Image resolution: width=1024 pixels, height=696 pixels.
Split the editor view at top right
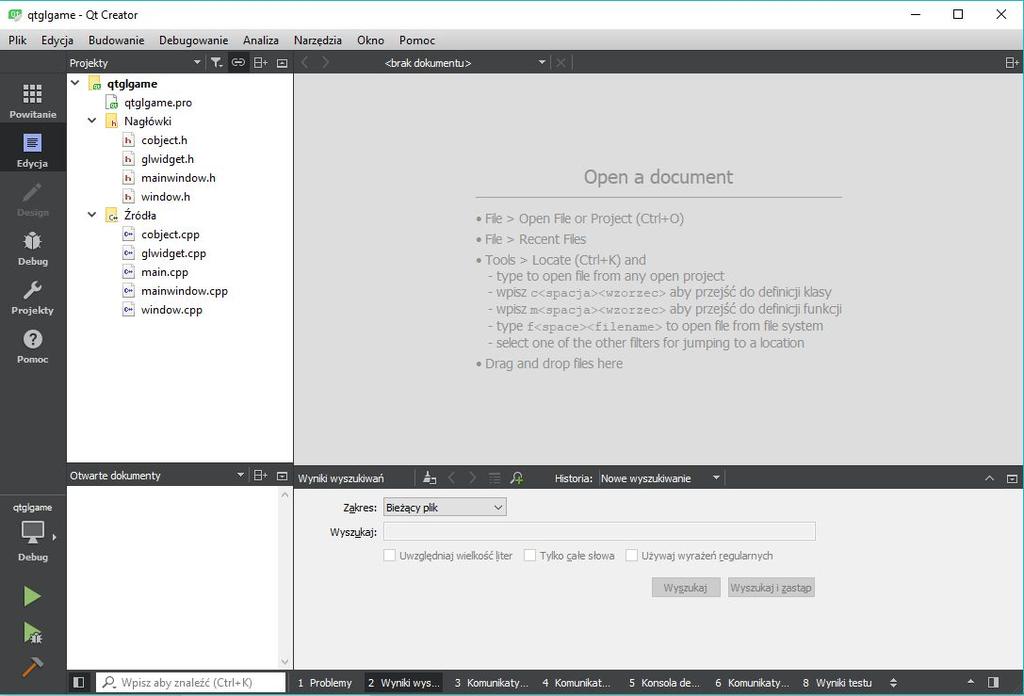click(1012, 63)
